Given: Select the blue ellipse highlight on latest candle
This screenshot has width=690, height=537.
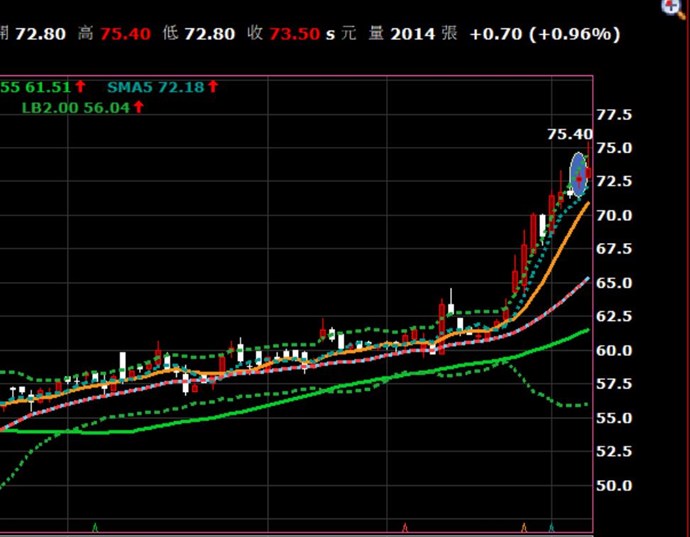Looking at the screenshot, I should [x=578, y=174].
